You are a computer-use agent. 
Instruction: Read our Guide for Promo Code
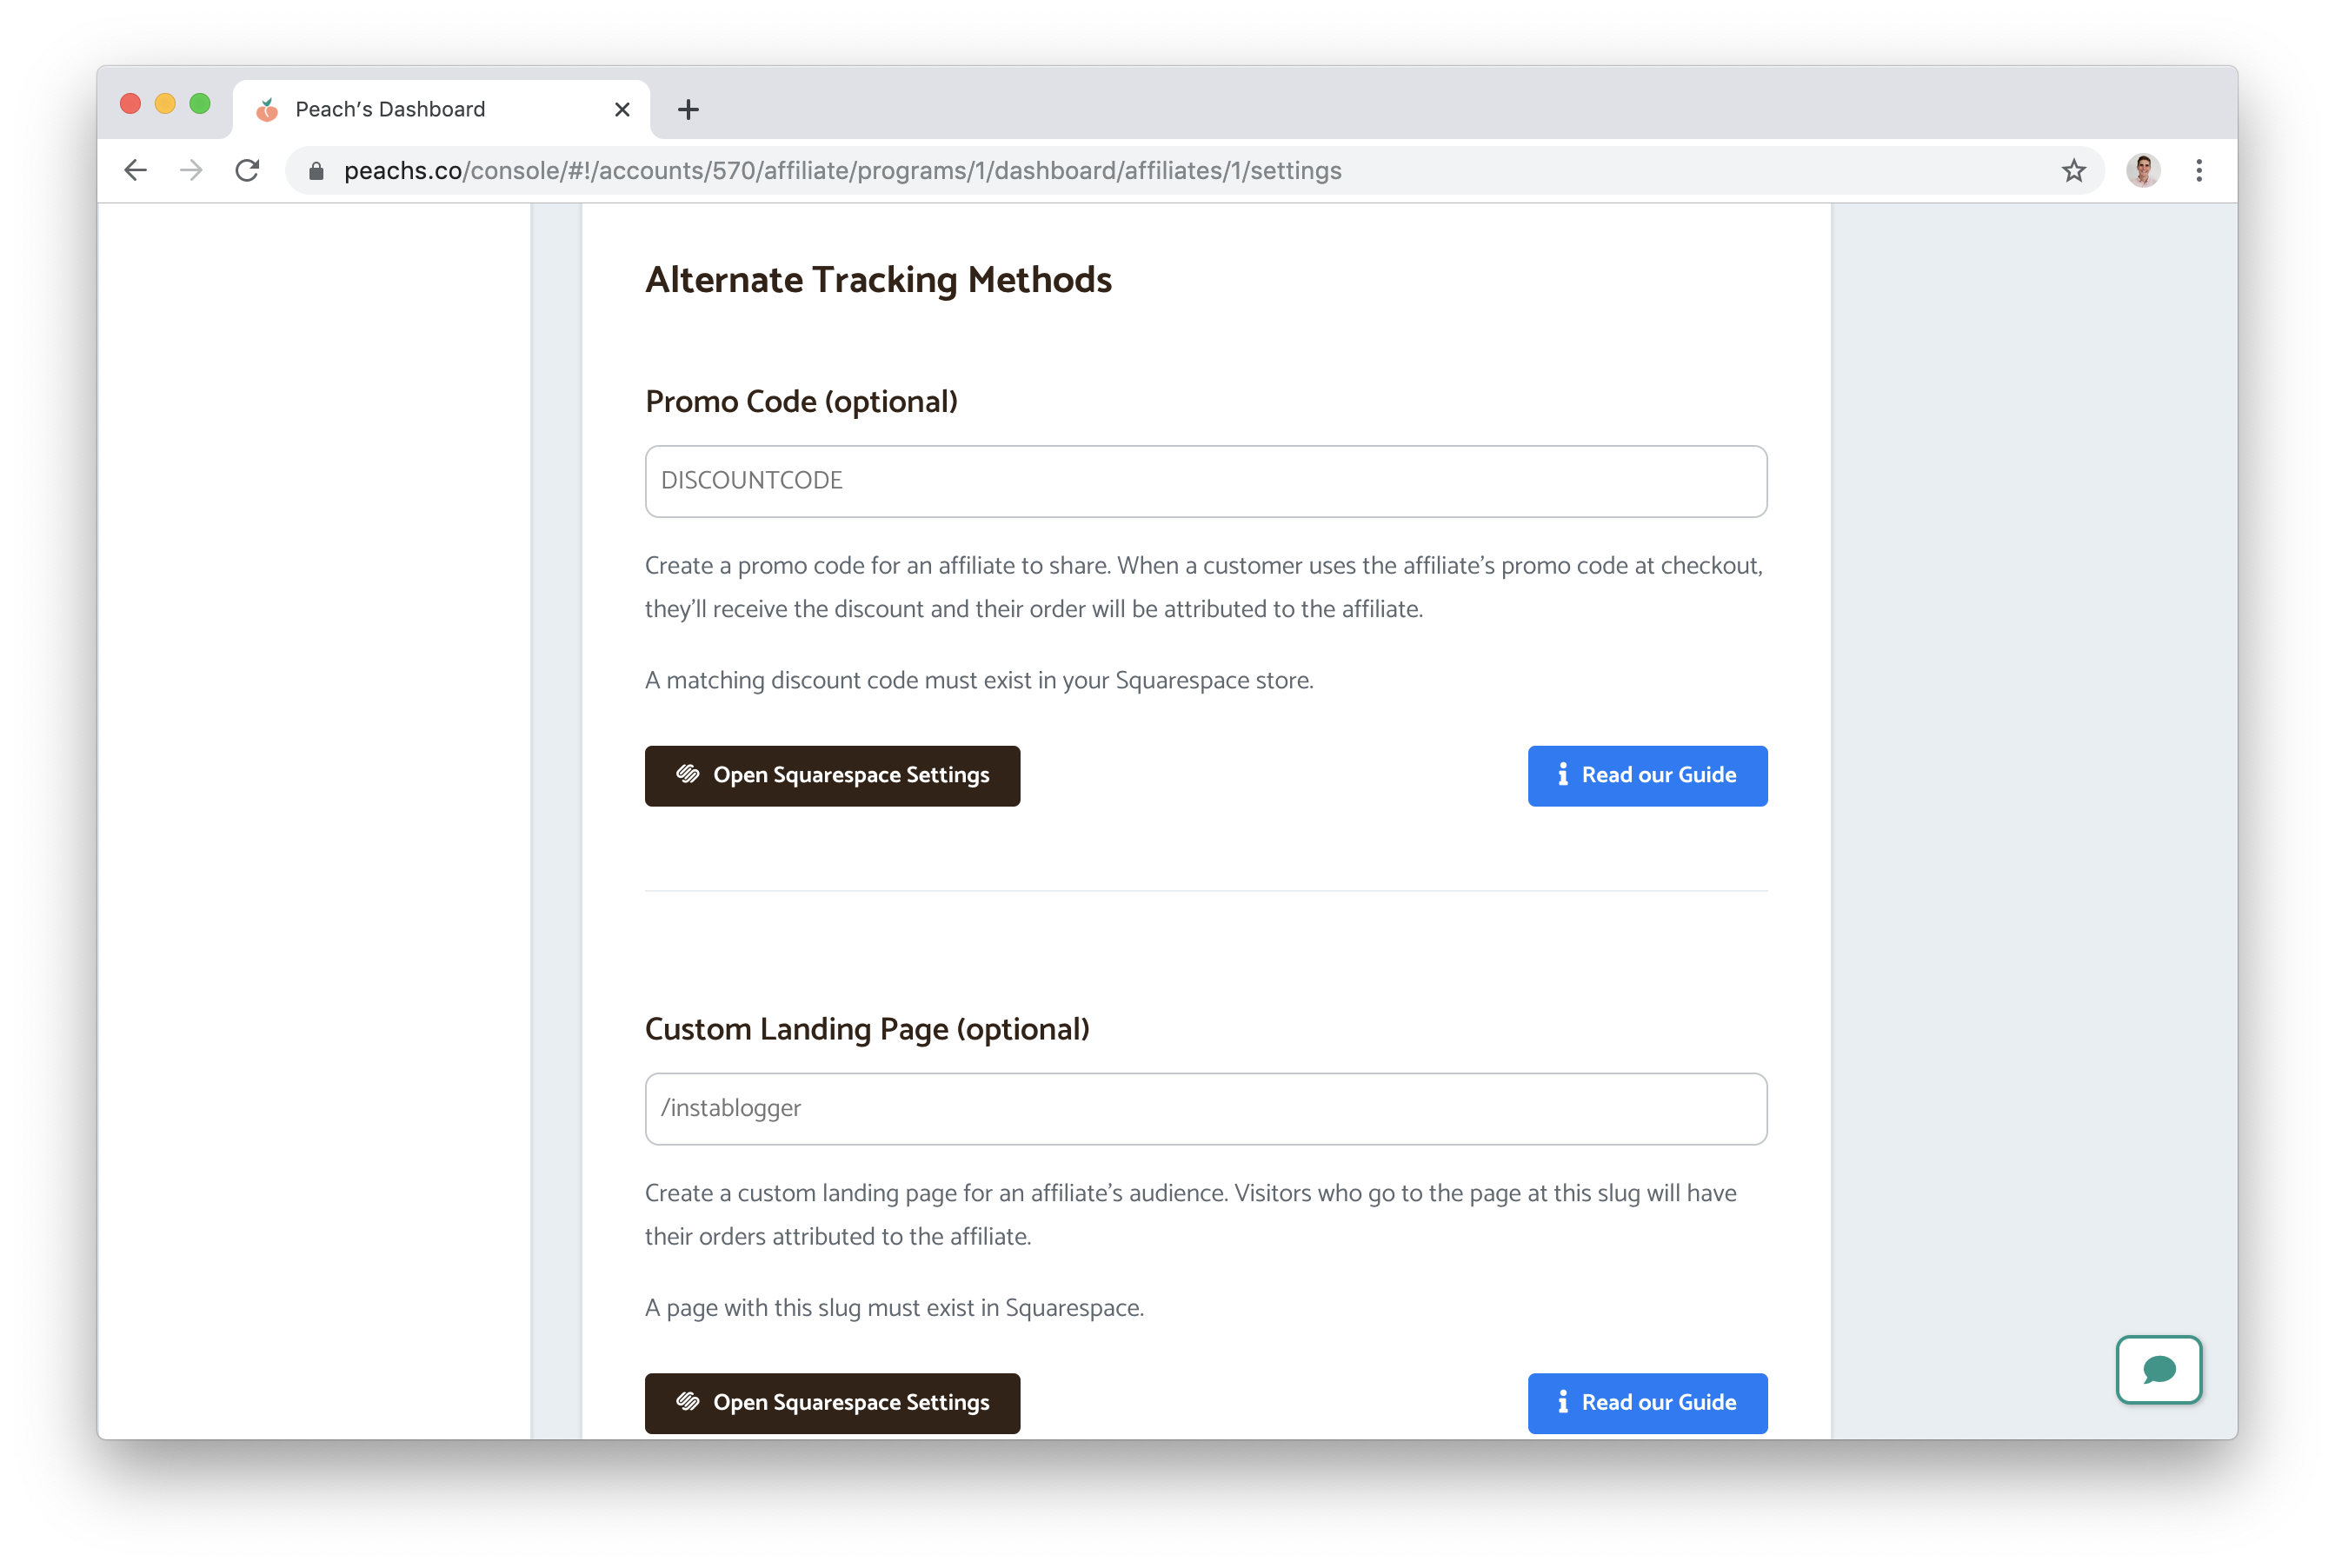[1646, 776]
